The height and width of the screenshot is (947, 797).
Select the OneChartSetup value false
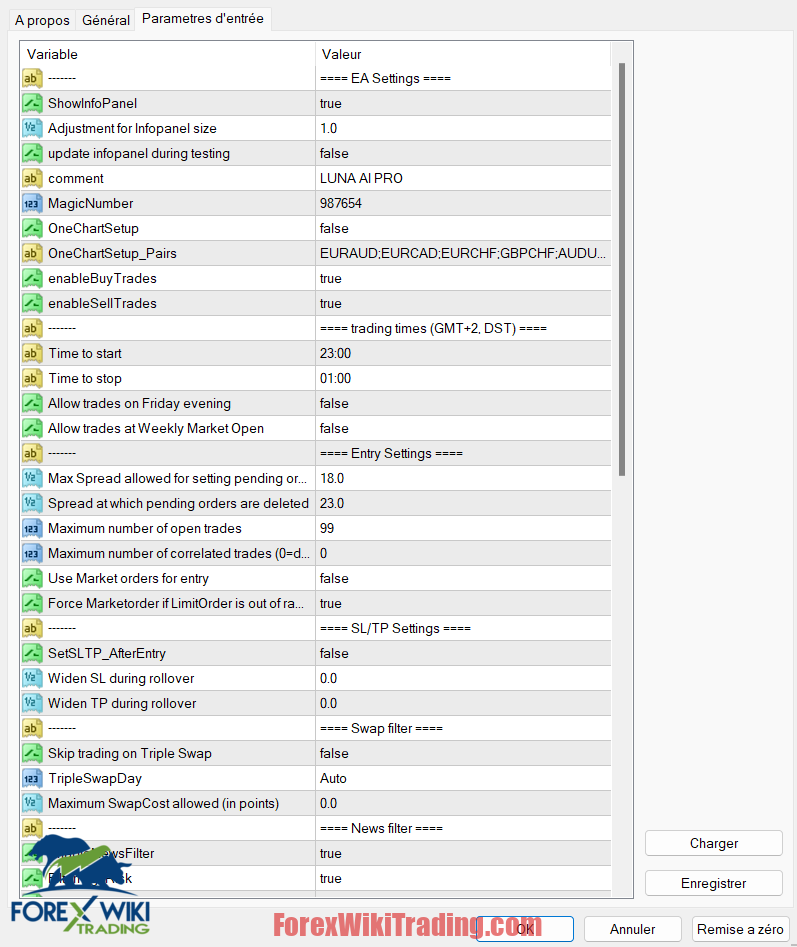coord(463,228)
